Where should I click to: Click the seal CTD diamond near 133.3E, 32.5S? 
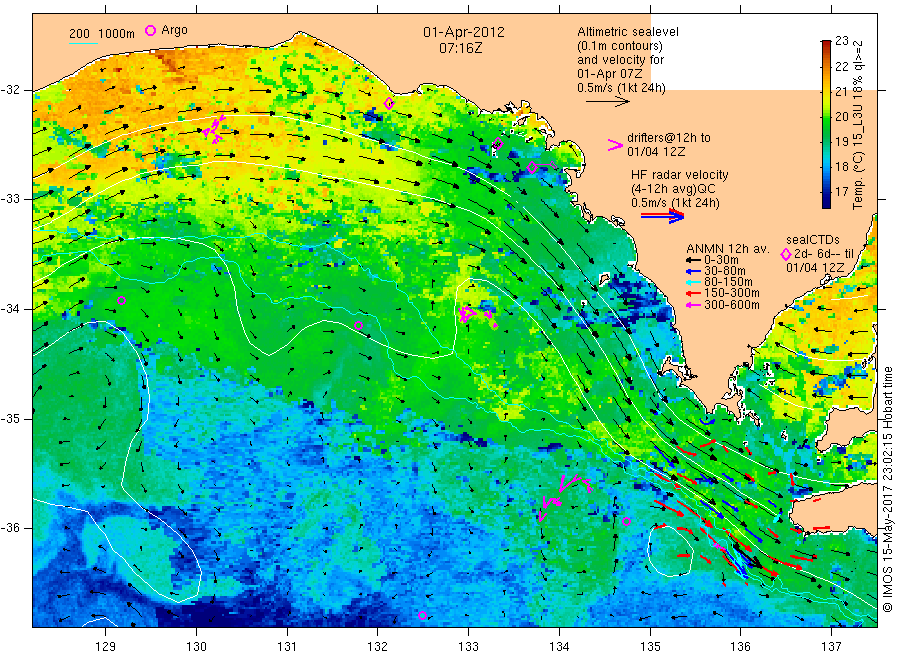point(498,144)
